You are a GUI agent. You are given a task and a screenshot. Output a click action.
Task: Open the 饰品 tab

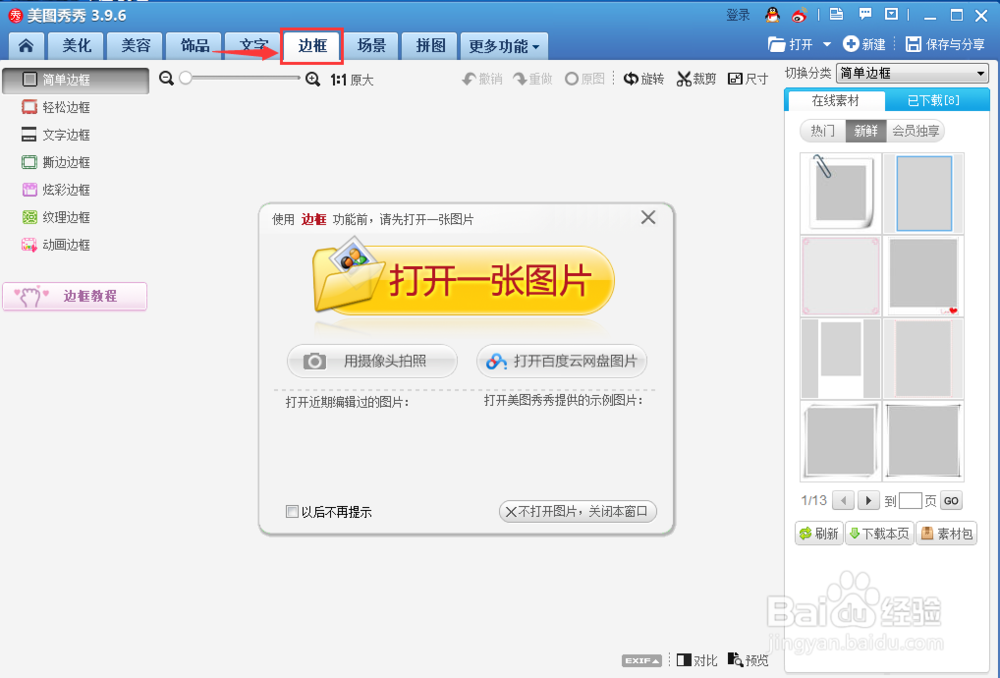coord(195,46)
